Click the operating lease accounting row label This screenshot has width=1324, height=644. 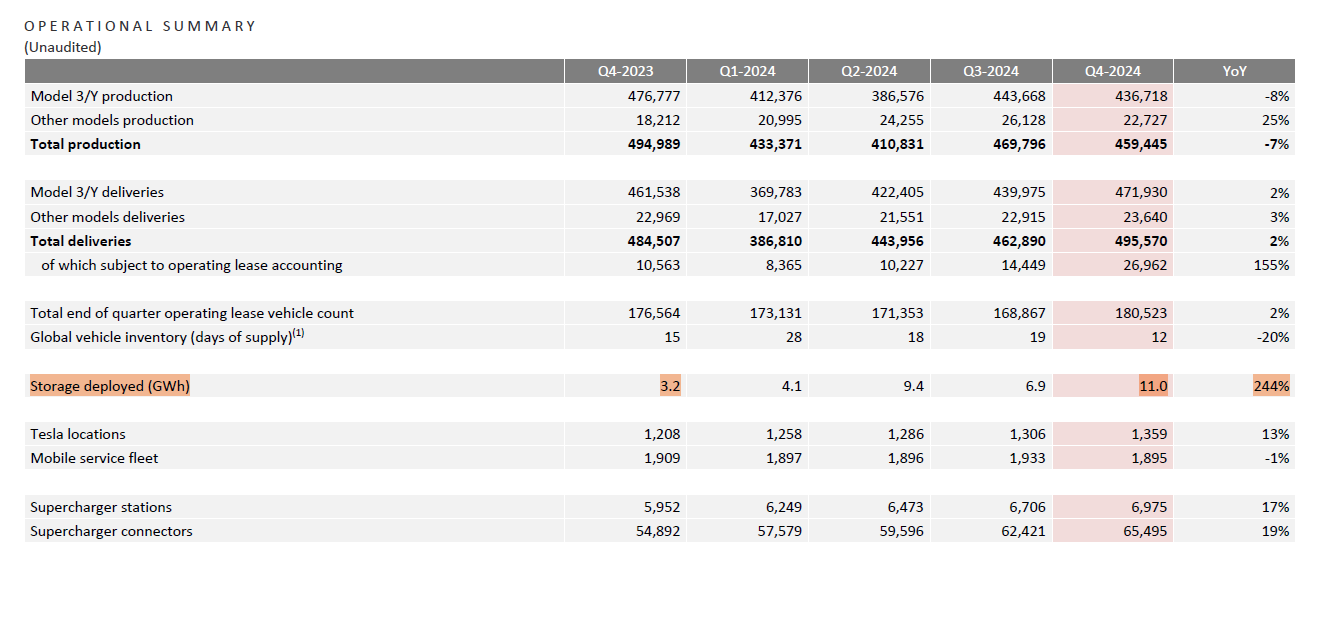(192, 265)
